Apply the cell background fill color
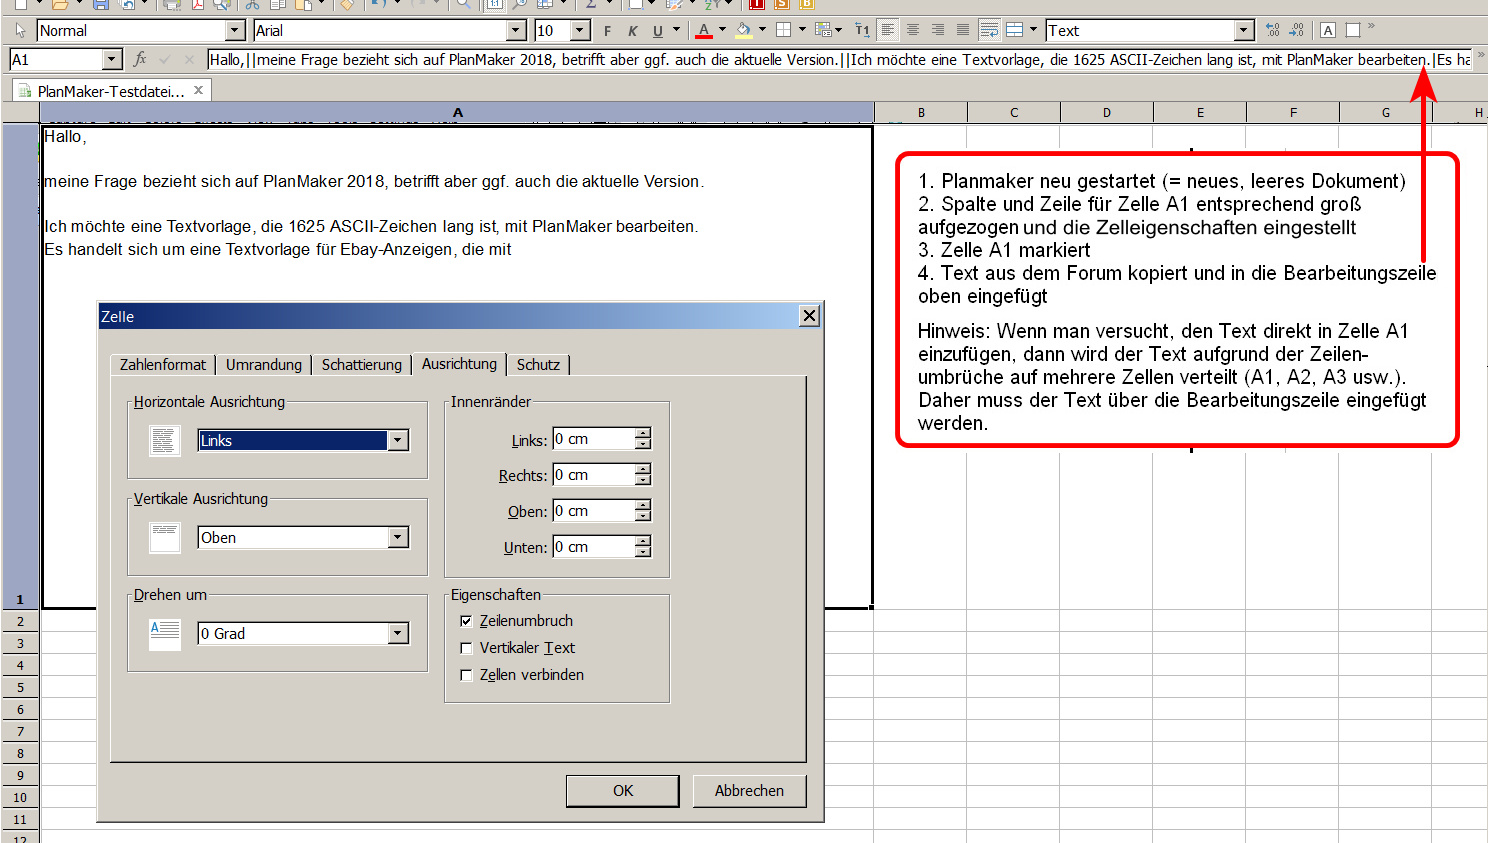Screen dimensions: 1488x843 pos(744,31)
